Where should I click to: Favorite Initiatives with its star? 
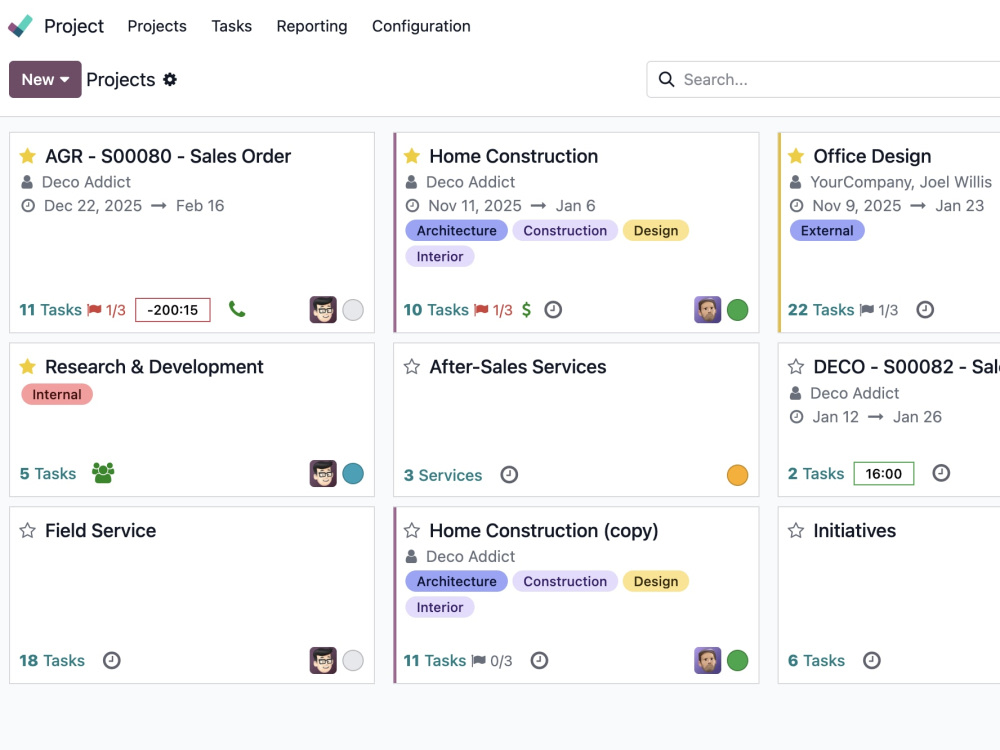(x=796, y=531)
